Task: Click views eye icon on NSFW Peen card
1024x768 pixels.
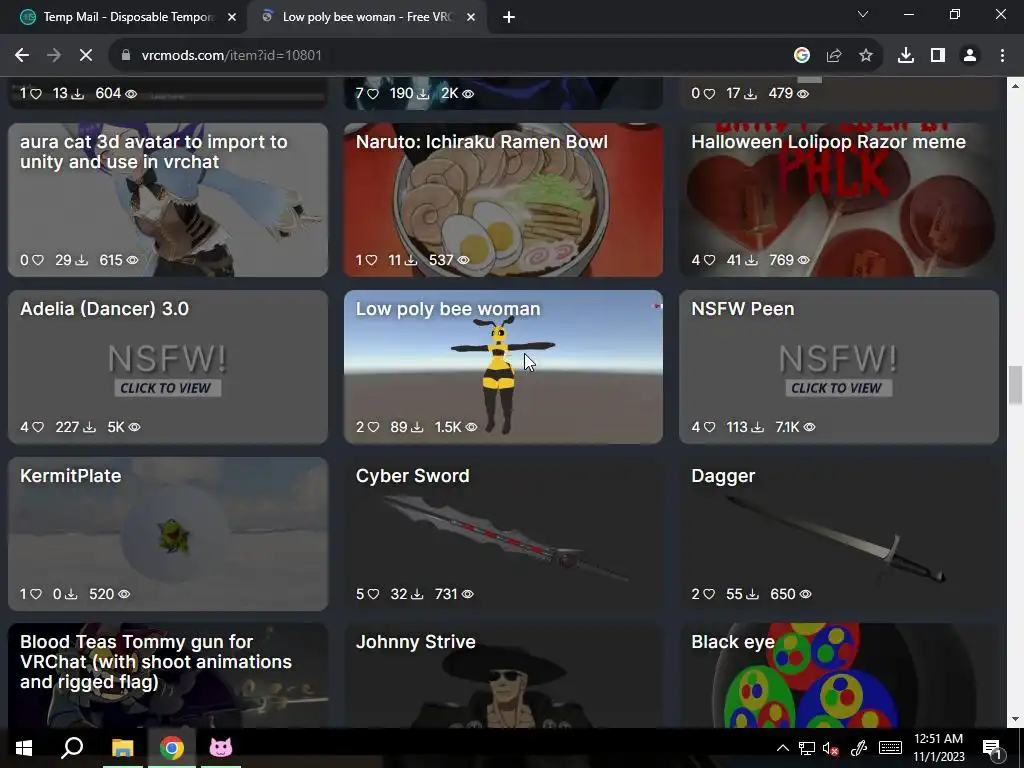Action: click(x=809, y=427)
